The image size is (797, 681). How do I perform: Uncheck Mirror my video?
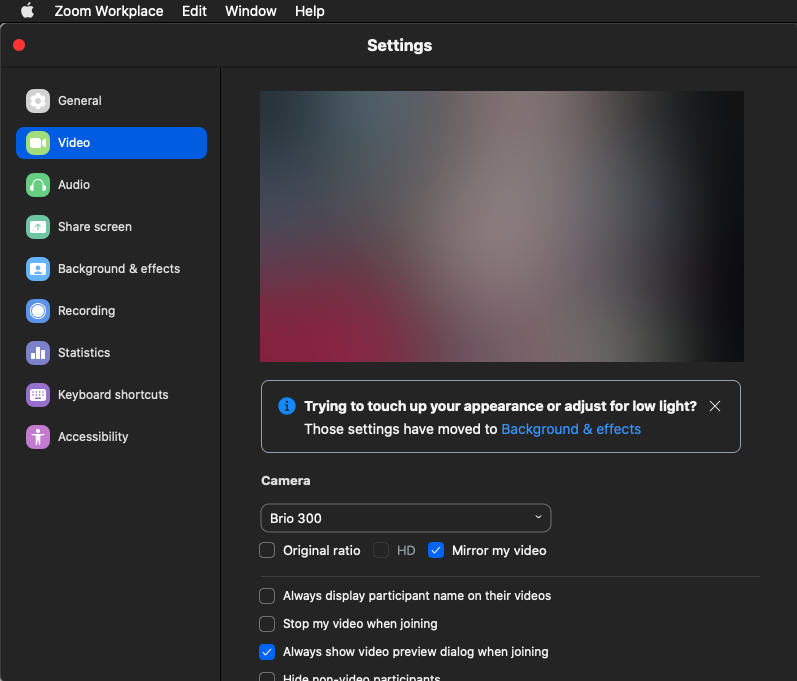coord(436,550)
